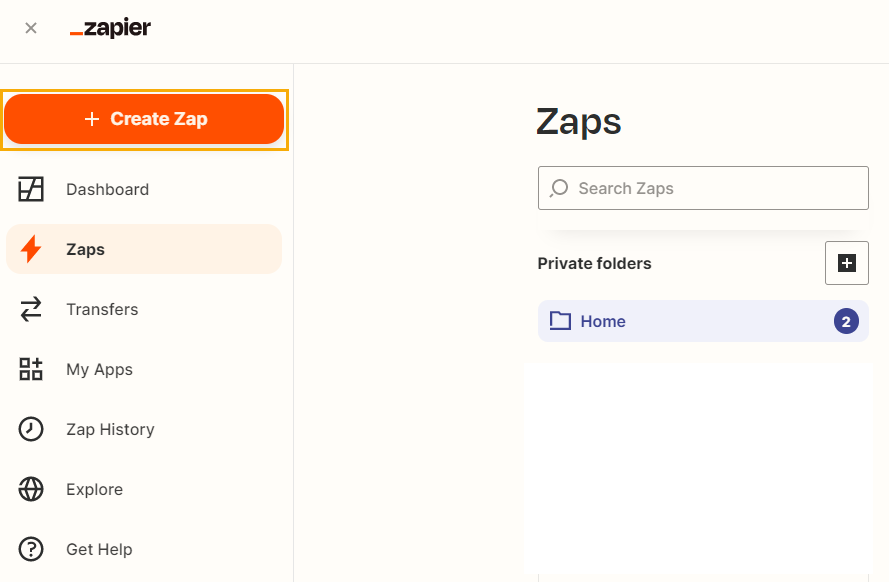Click the Private folders heading
Screen dimensions: 889x582
(x=594, y=264)
